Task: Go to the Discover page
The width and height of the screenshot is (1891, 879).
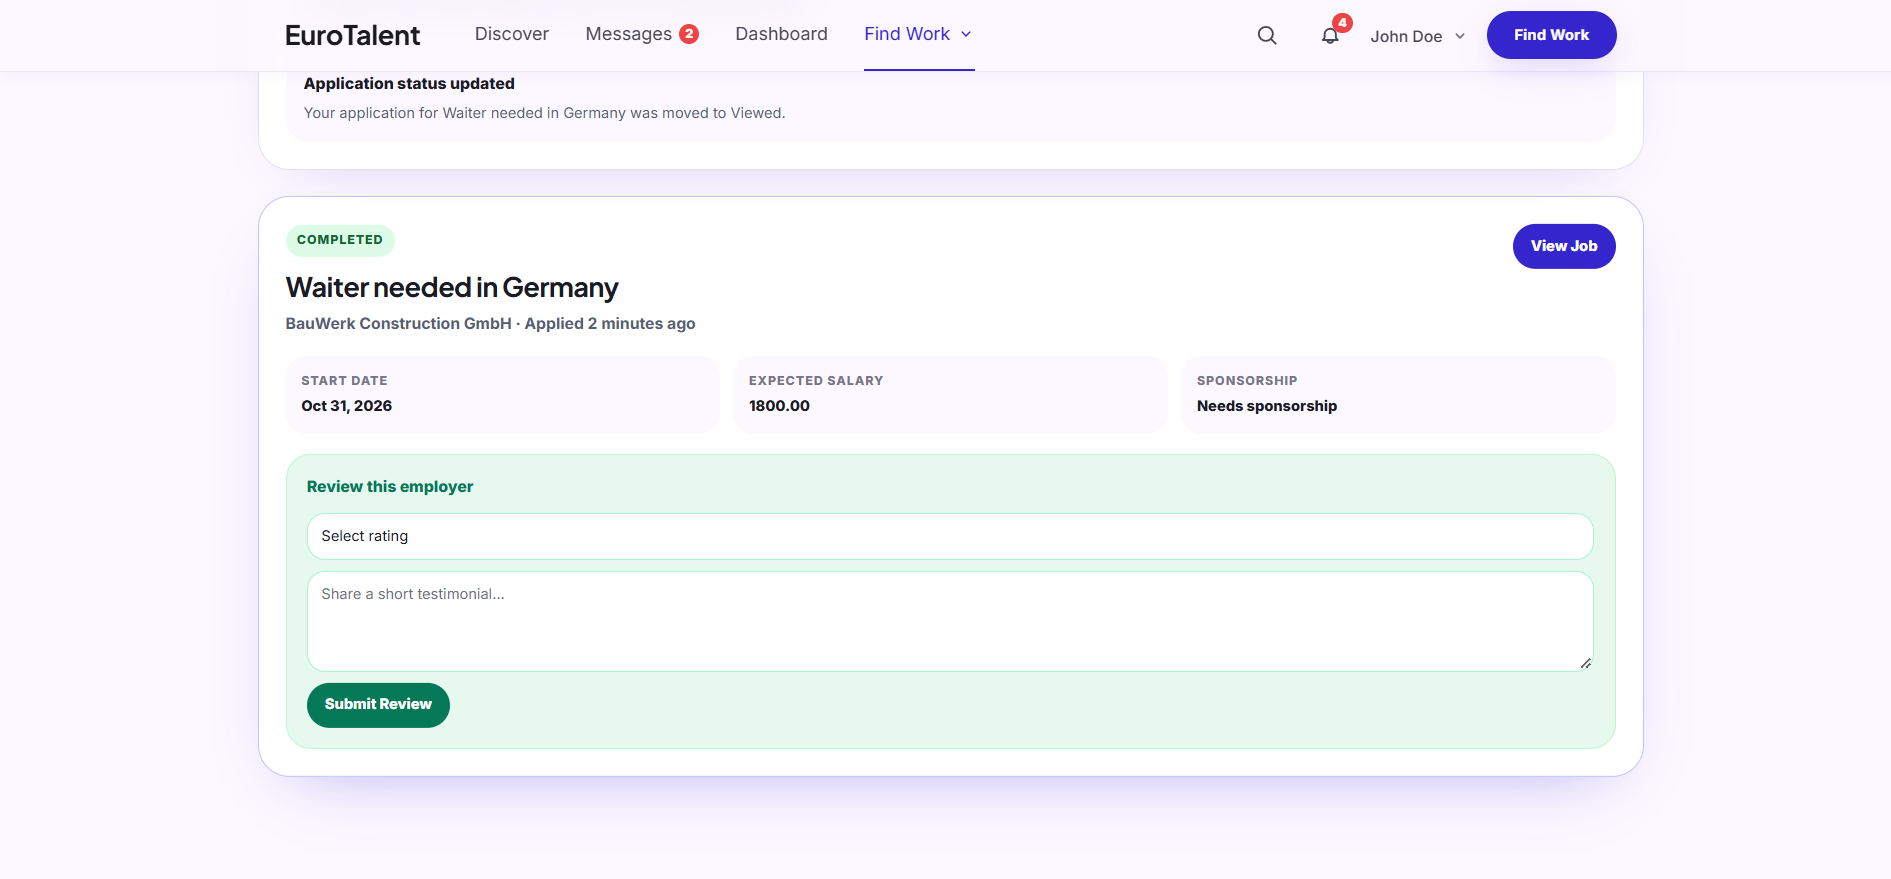Action: tap(512, 34)
